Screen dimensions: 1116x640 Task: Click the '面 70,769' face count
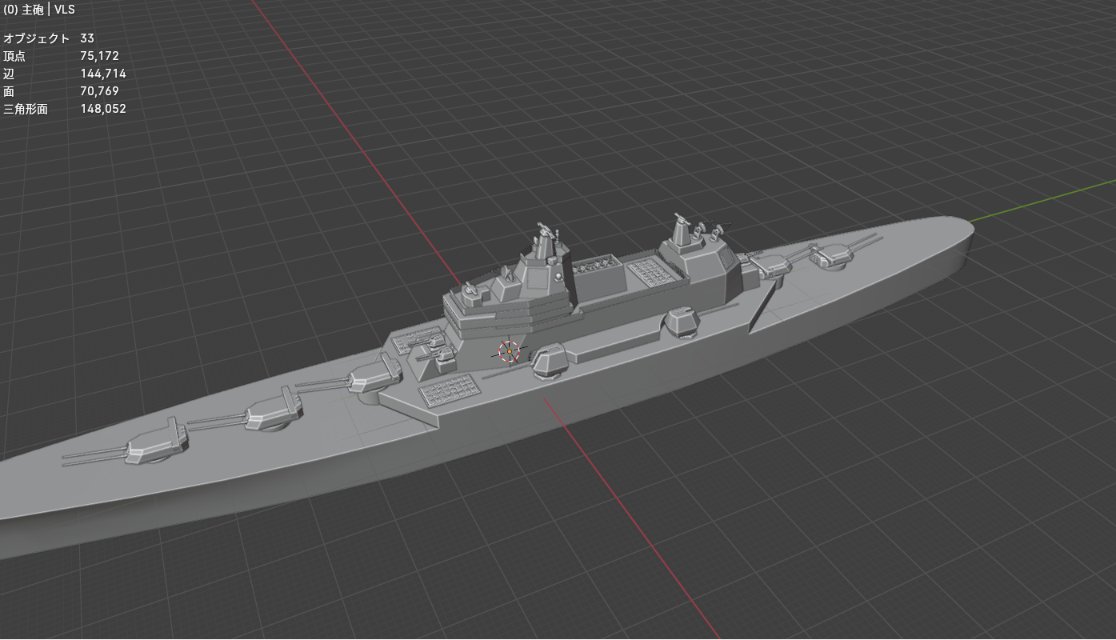[61, 91]
